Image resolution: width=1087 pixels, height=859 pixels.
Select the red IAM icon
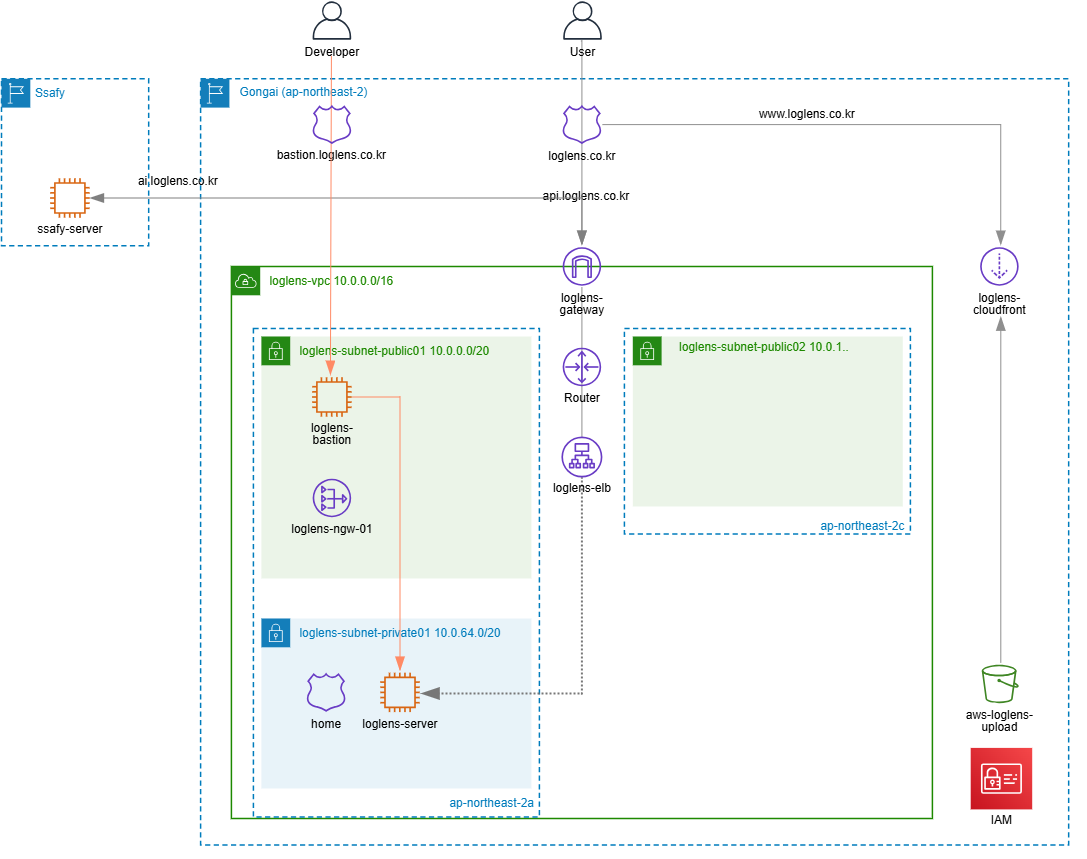click(1001, 779)
